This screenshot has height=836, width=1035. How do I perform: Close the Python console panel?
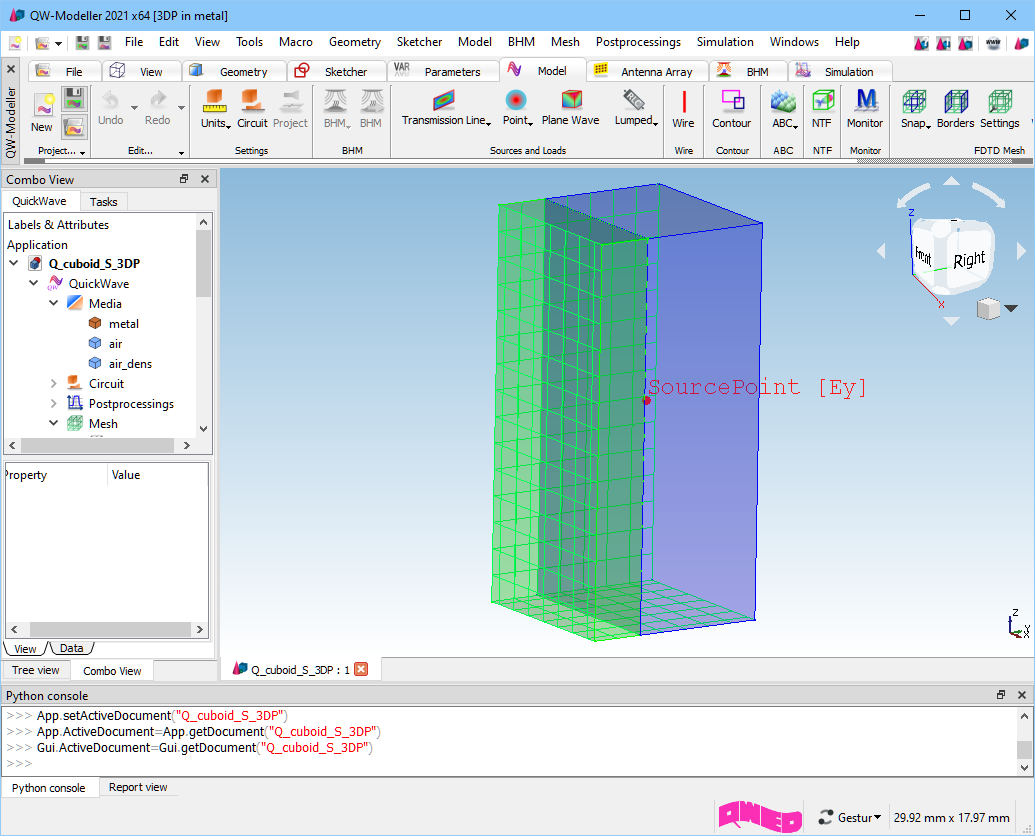1021,695
